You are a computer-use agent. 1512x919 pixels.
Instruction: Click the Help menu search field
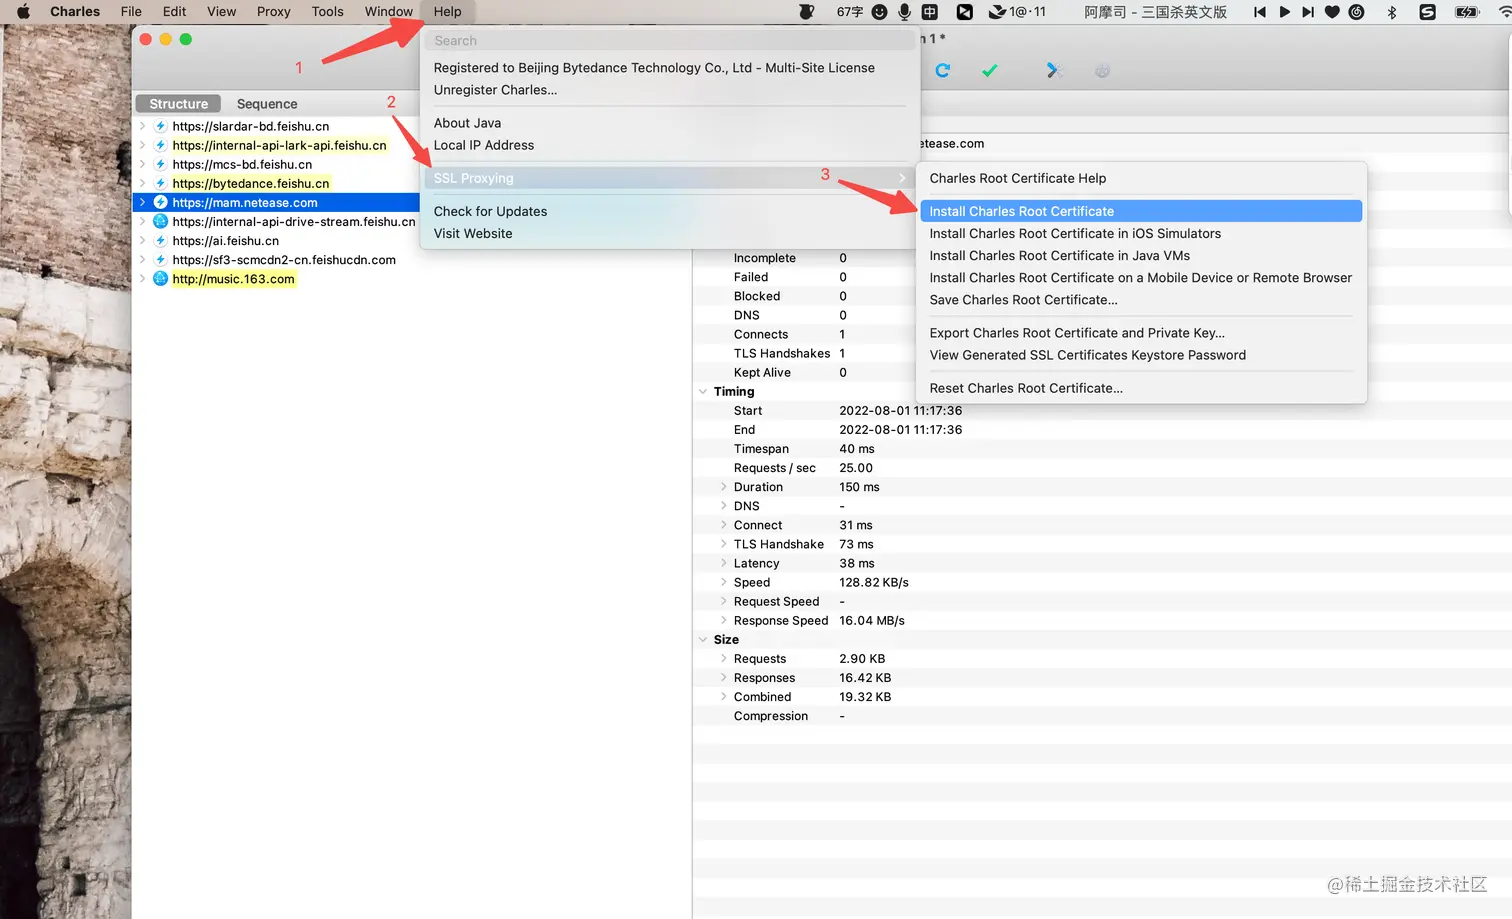[x=669, y=41]
